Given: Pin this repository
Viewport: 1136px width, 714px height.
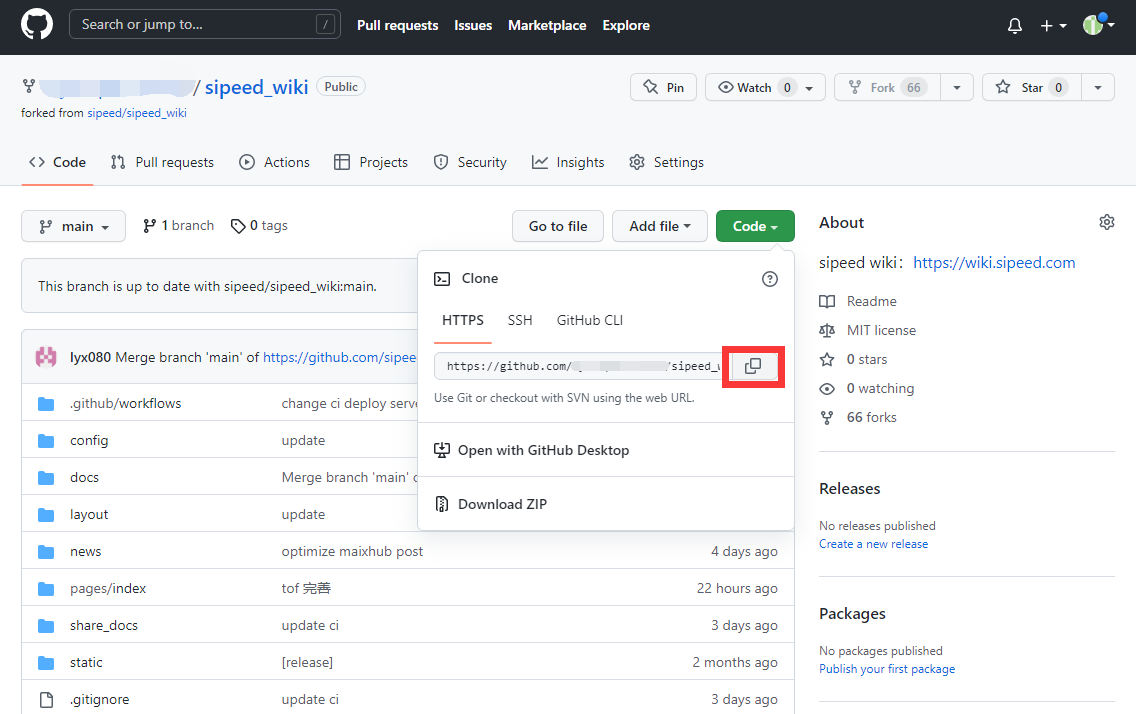Looking at the screenshot, I should coord(663,88).
